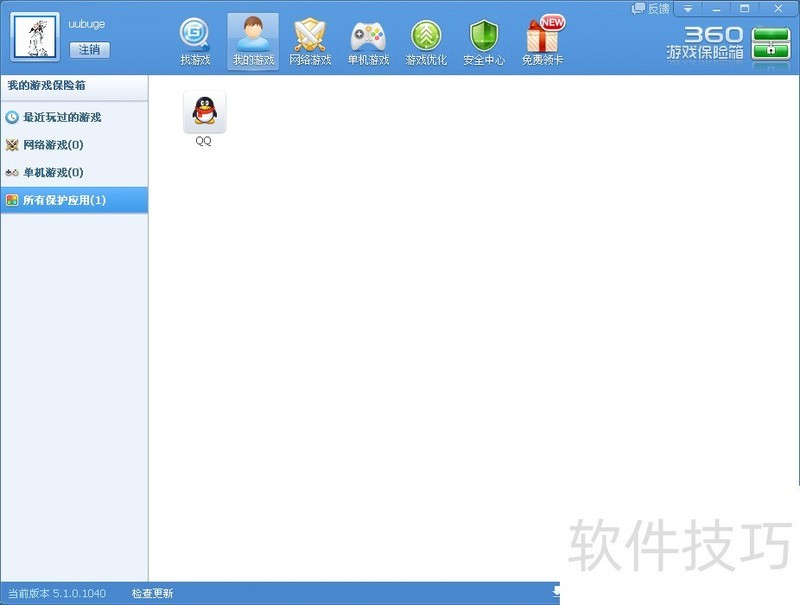
Task: Click 检查更新 (Check for updates)
Action: pyautogui.click(x=153, y=593)
